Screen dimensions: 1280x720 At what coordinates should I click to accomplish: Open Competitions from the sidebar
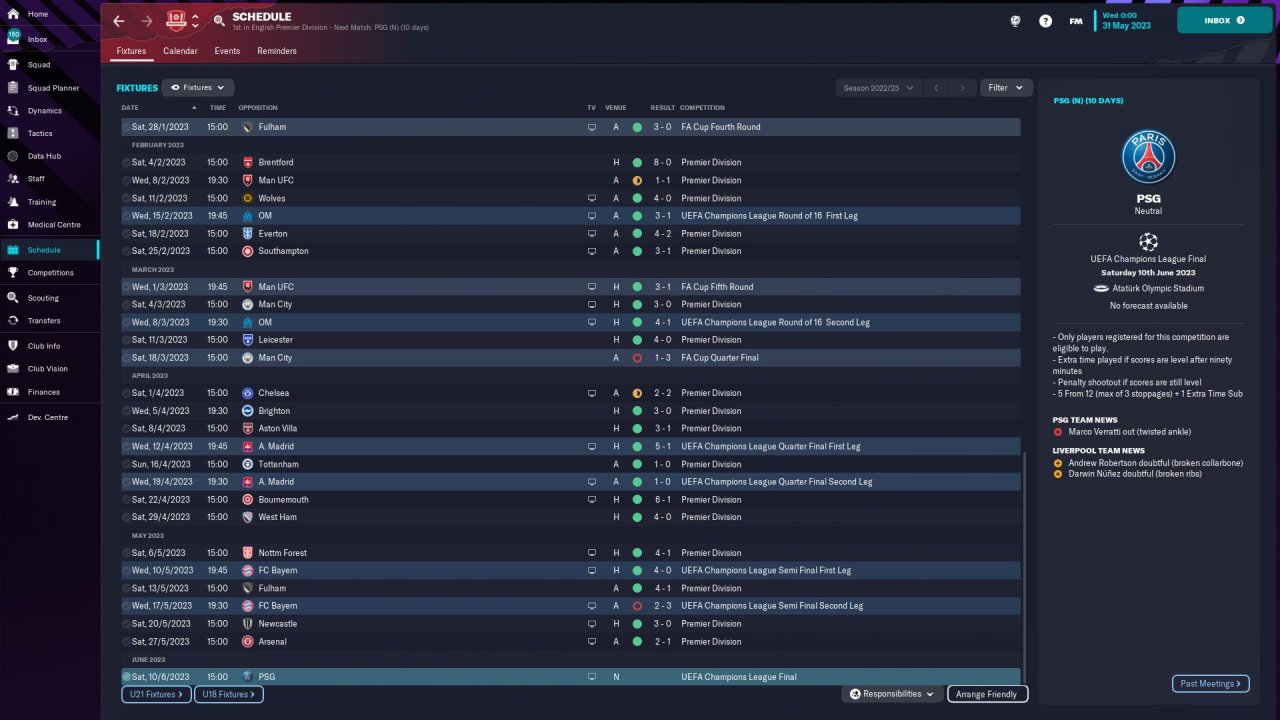point(50,273)
